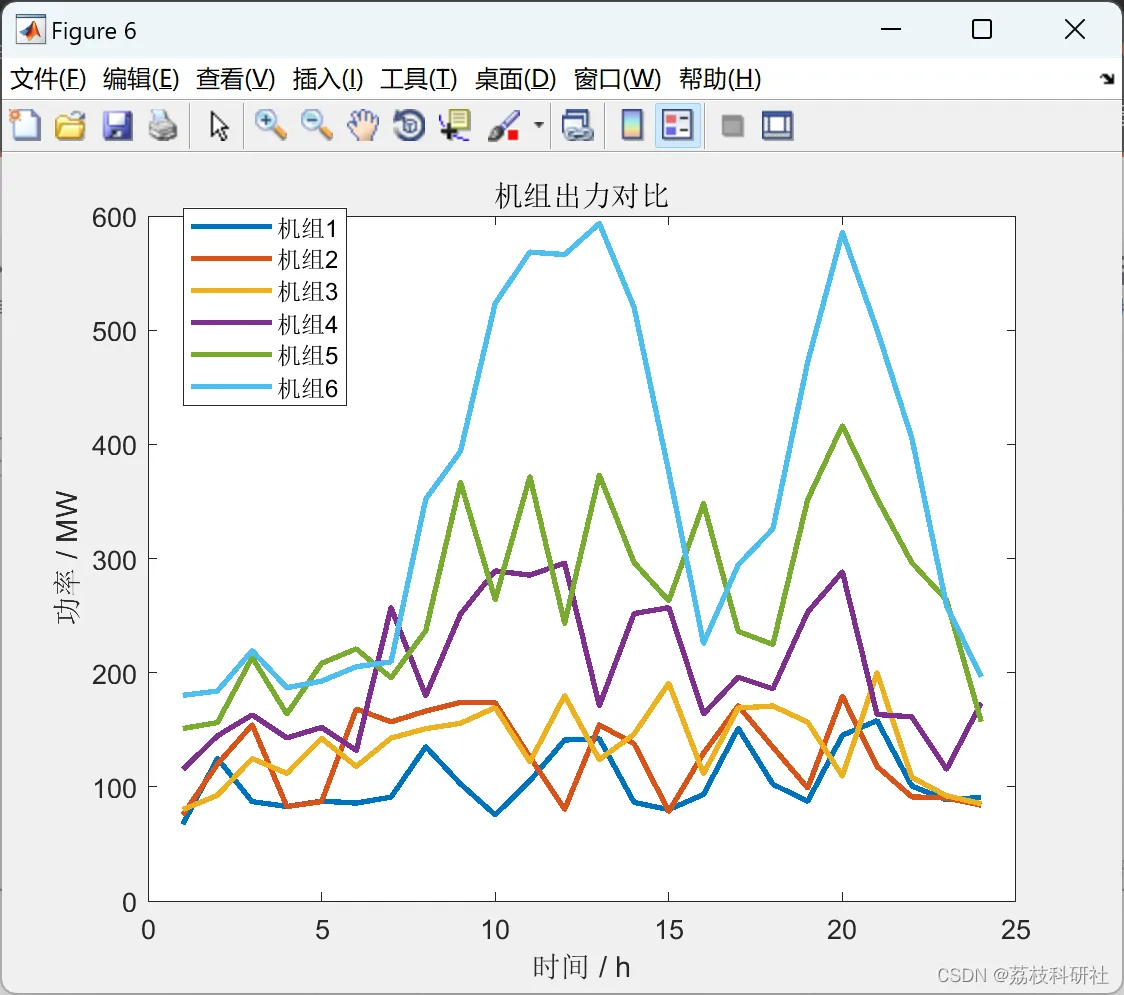Click the green curve peak at hour 20
This screenshot has height=995, width=1124.
(842, 427)
